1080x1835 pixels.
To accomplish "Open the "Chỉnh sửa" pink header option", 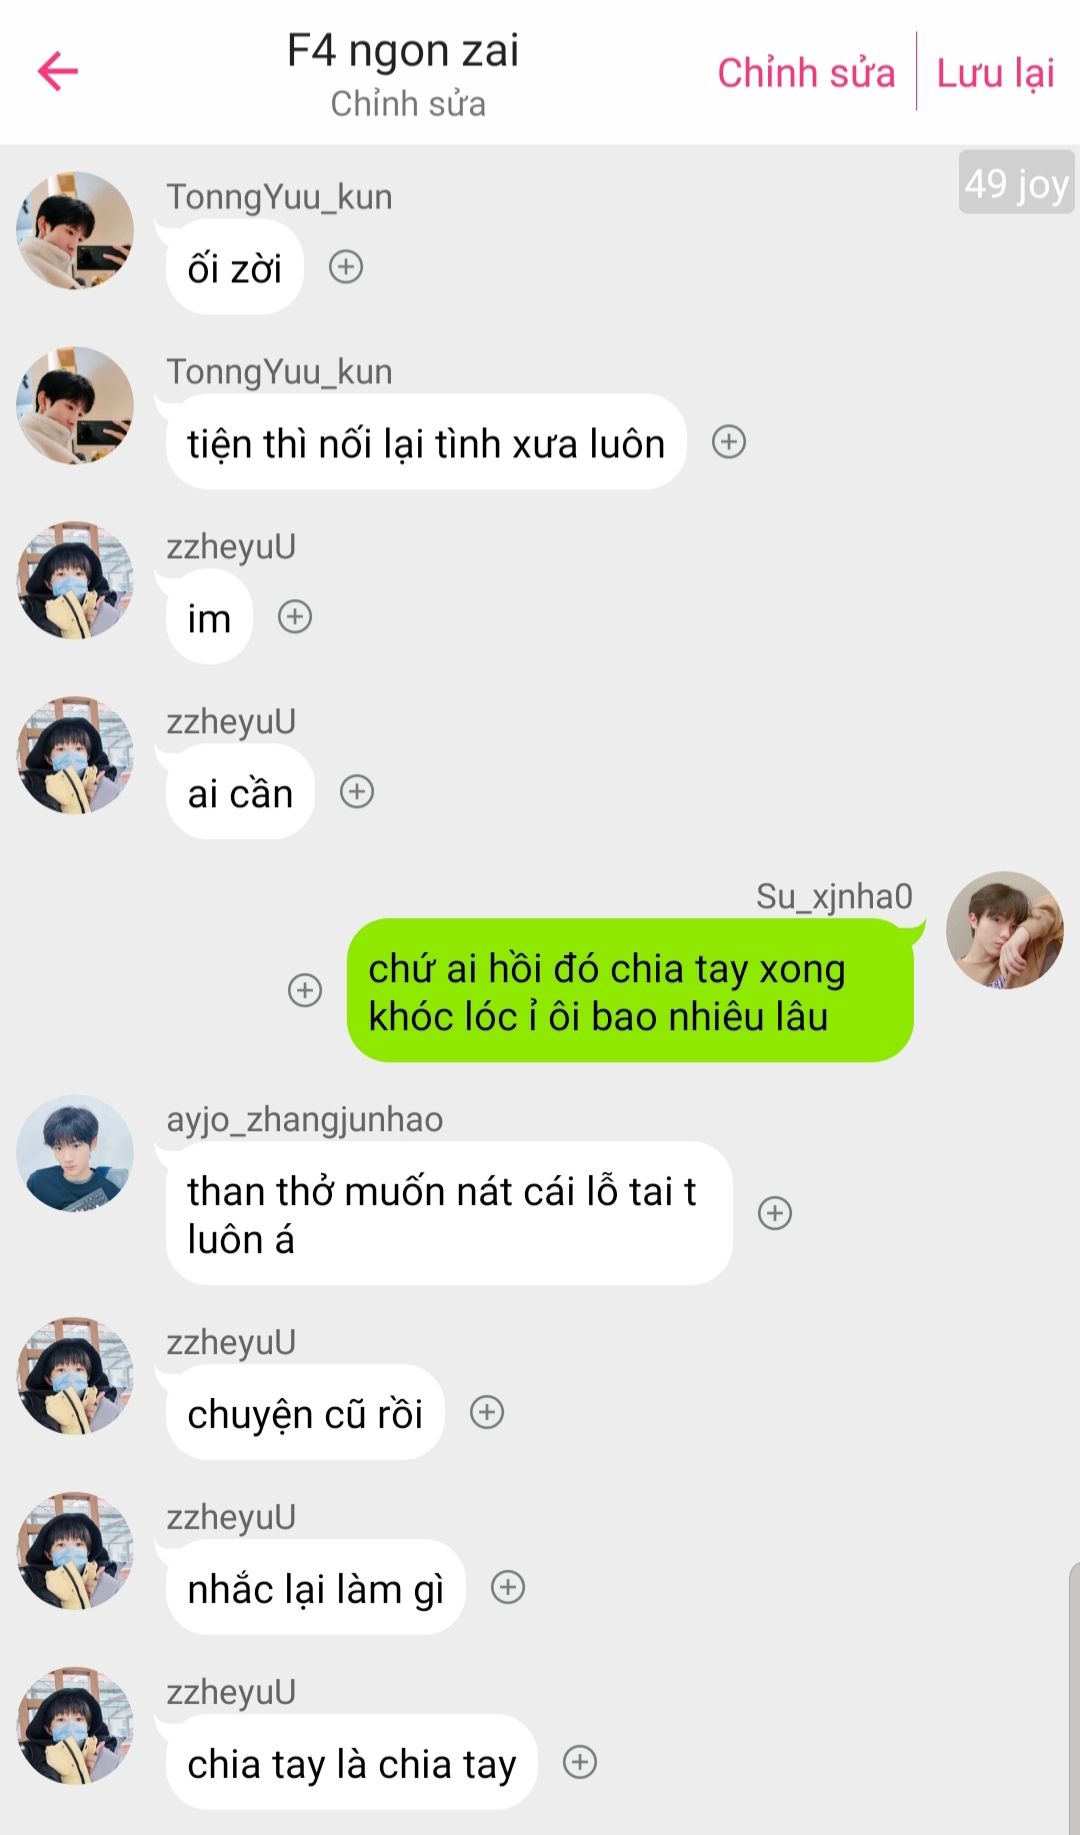I will point(806,73).
